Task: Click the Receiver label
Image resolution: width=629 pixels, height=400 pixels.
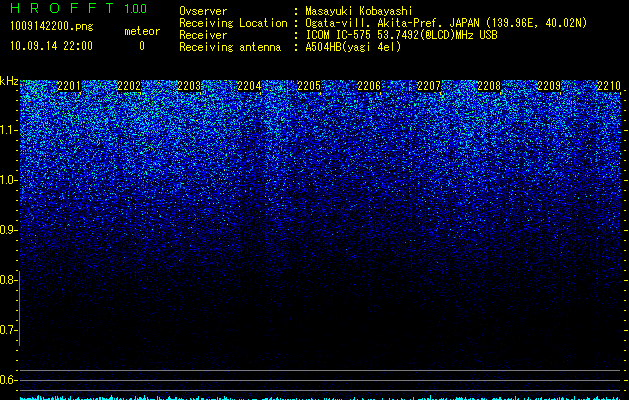Action: click(203, 35)
